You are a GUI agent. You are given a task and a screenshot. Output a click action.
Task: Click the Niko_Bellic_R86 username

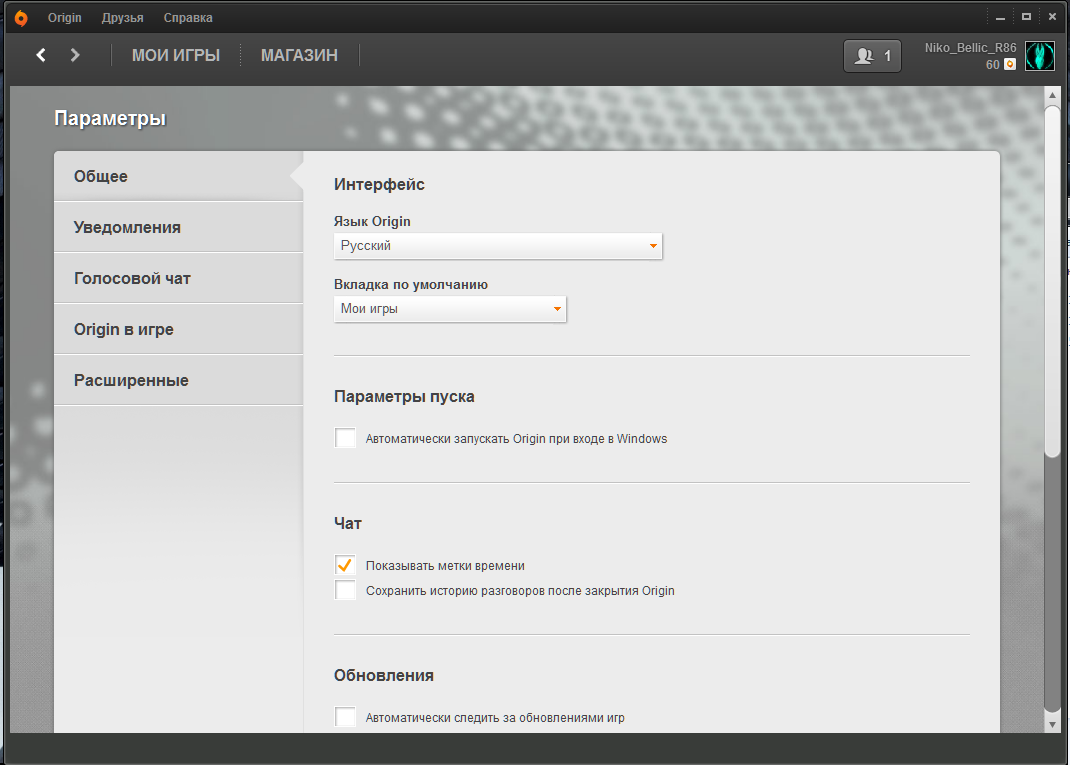click(x=970, y=48)
